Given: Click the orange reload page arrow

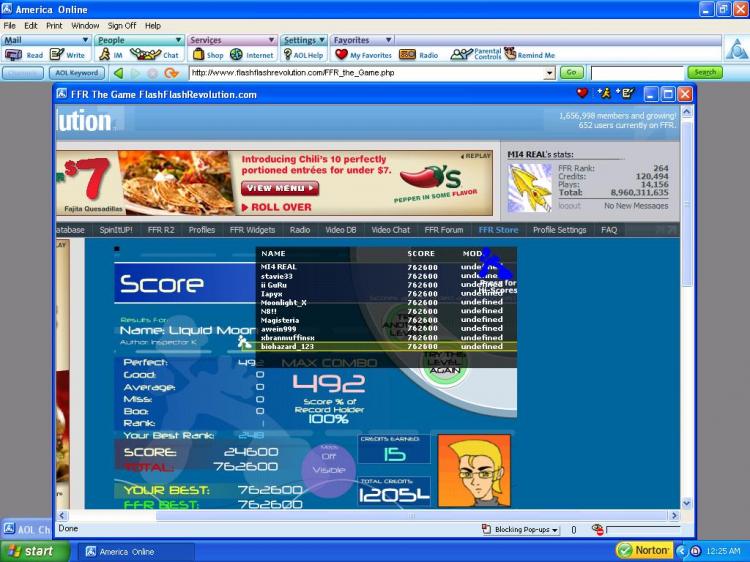Looking at the screenshot, I should point(171,73).
